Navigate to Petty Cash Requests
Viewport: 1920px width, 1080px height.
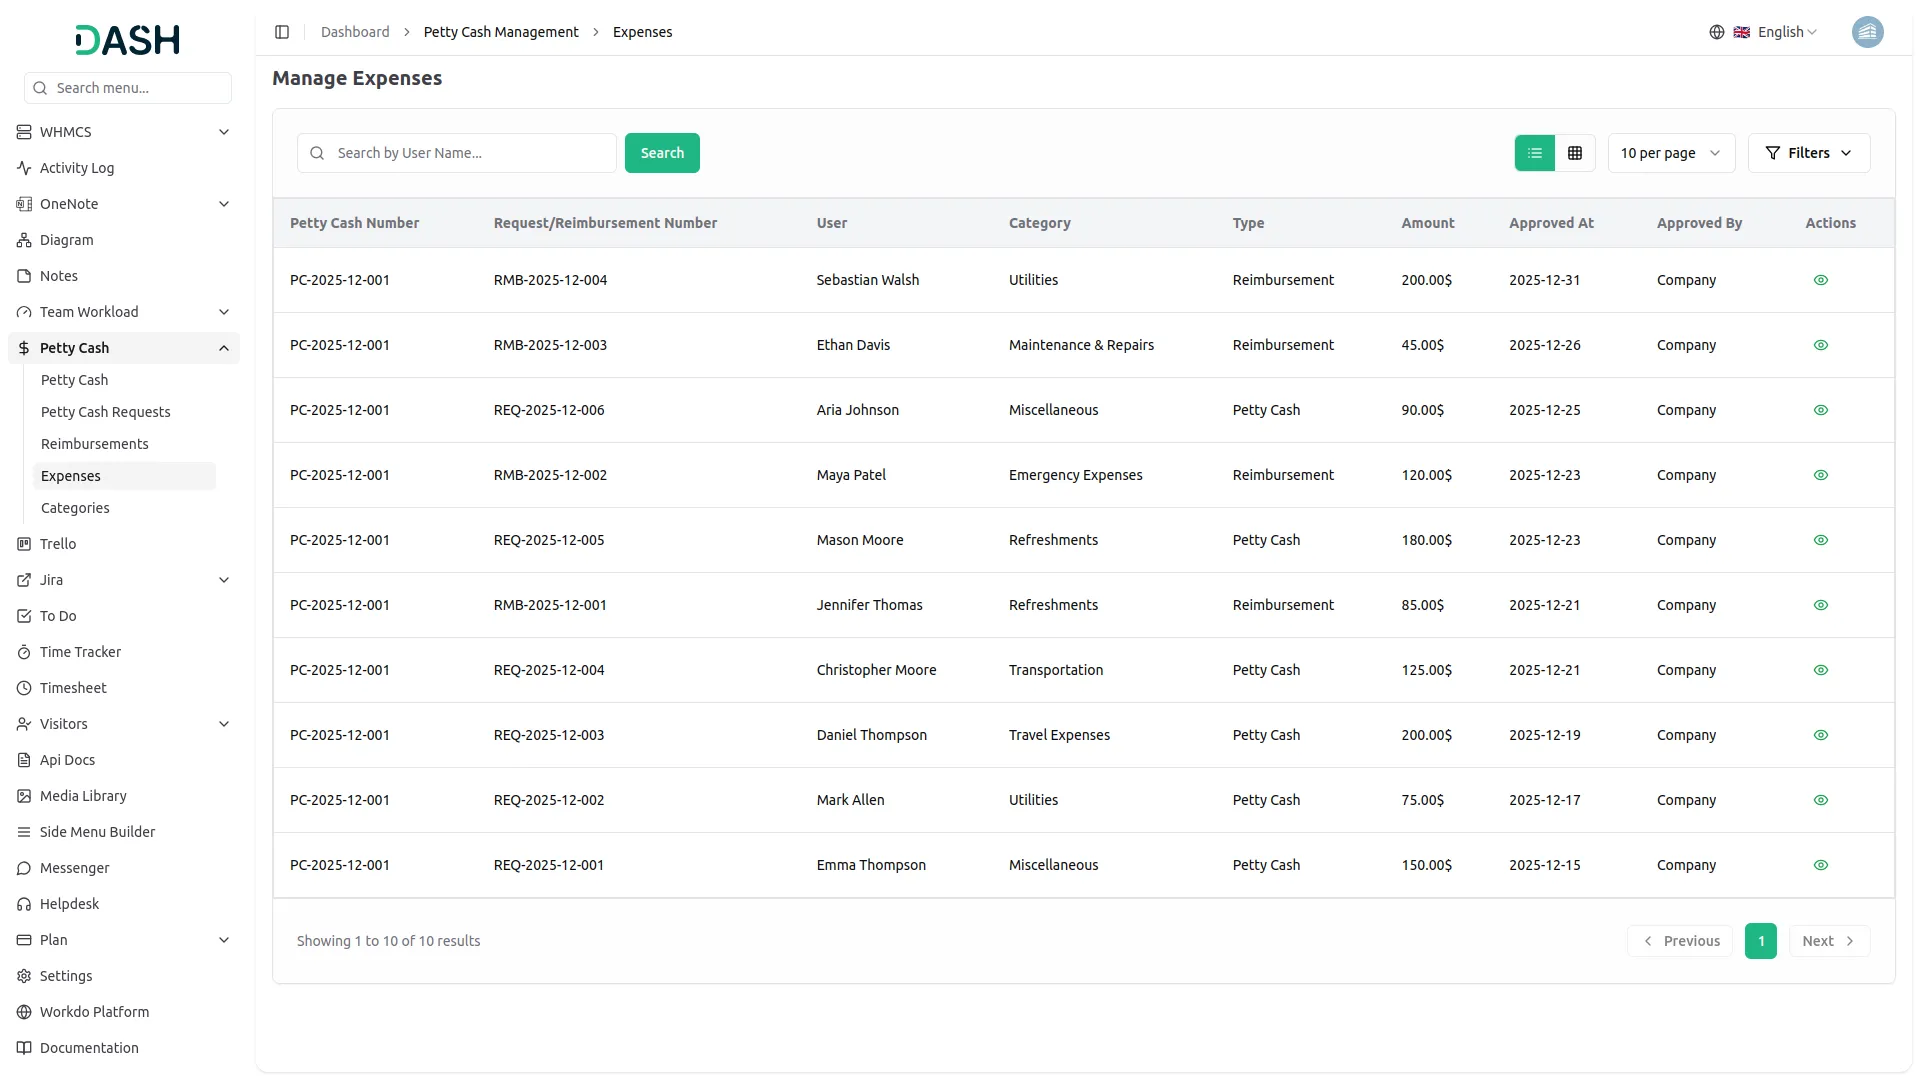click(105, 411)
